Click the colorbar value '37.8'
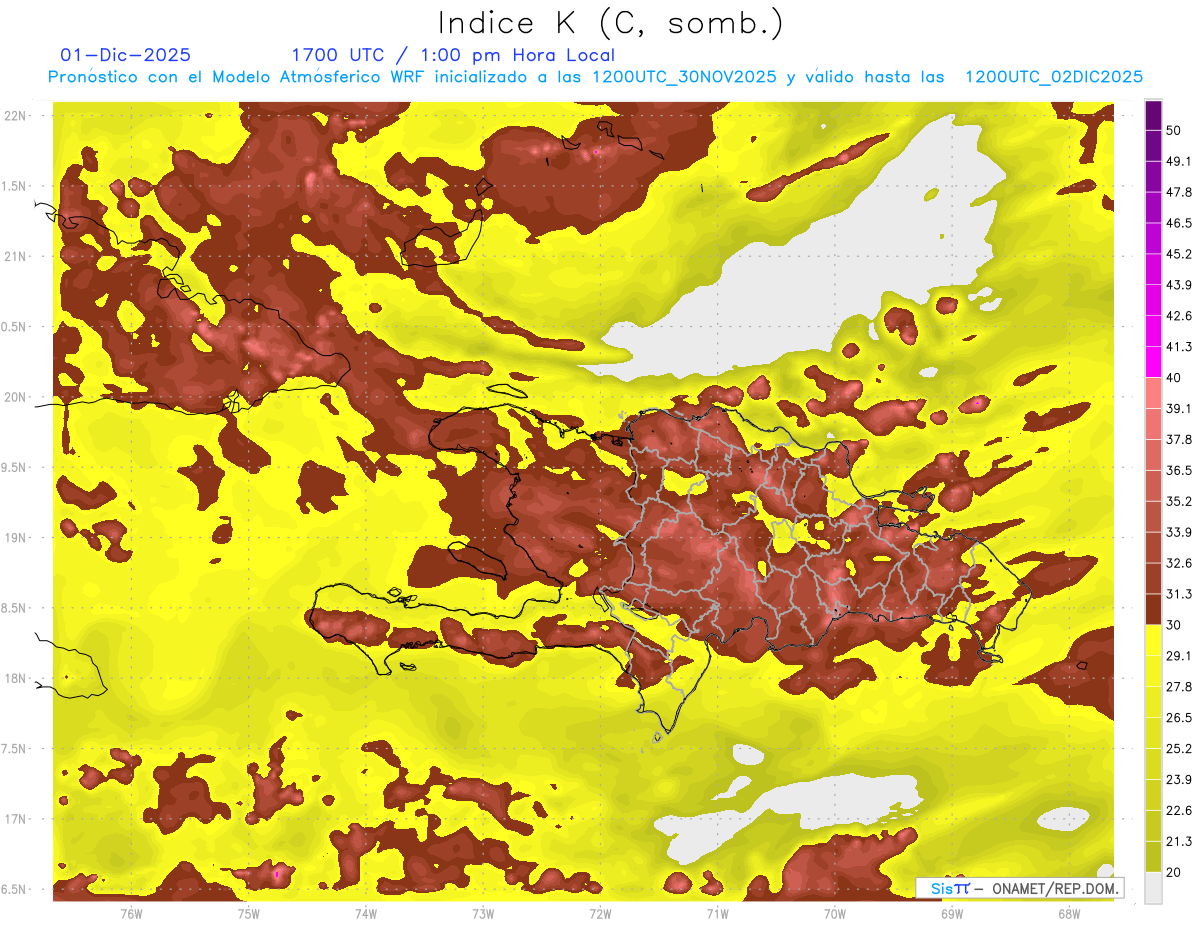The image size is (1200, 927). 1178,439
